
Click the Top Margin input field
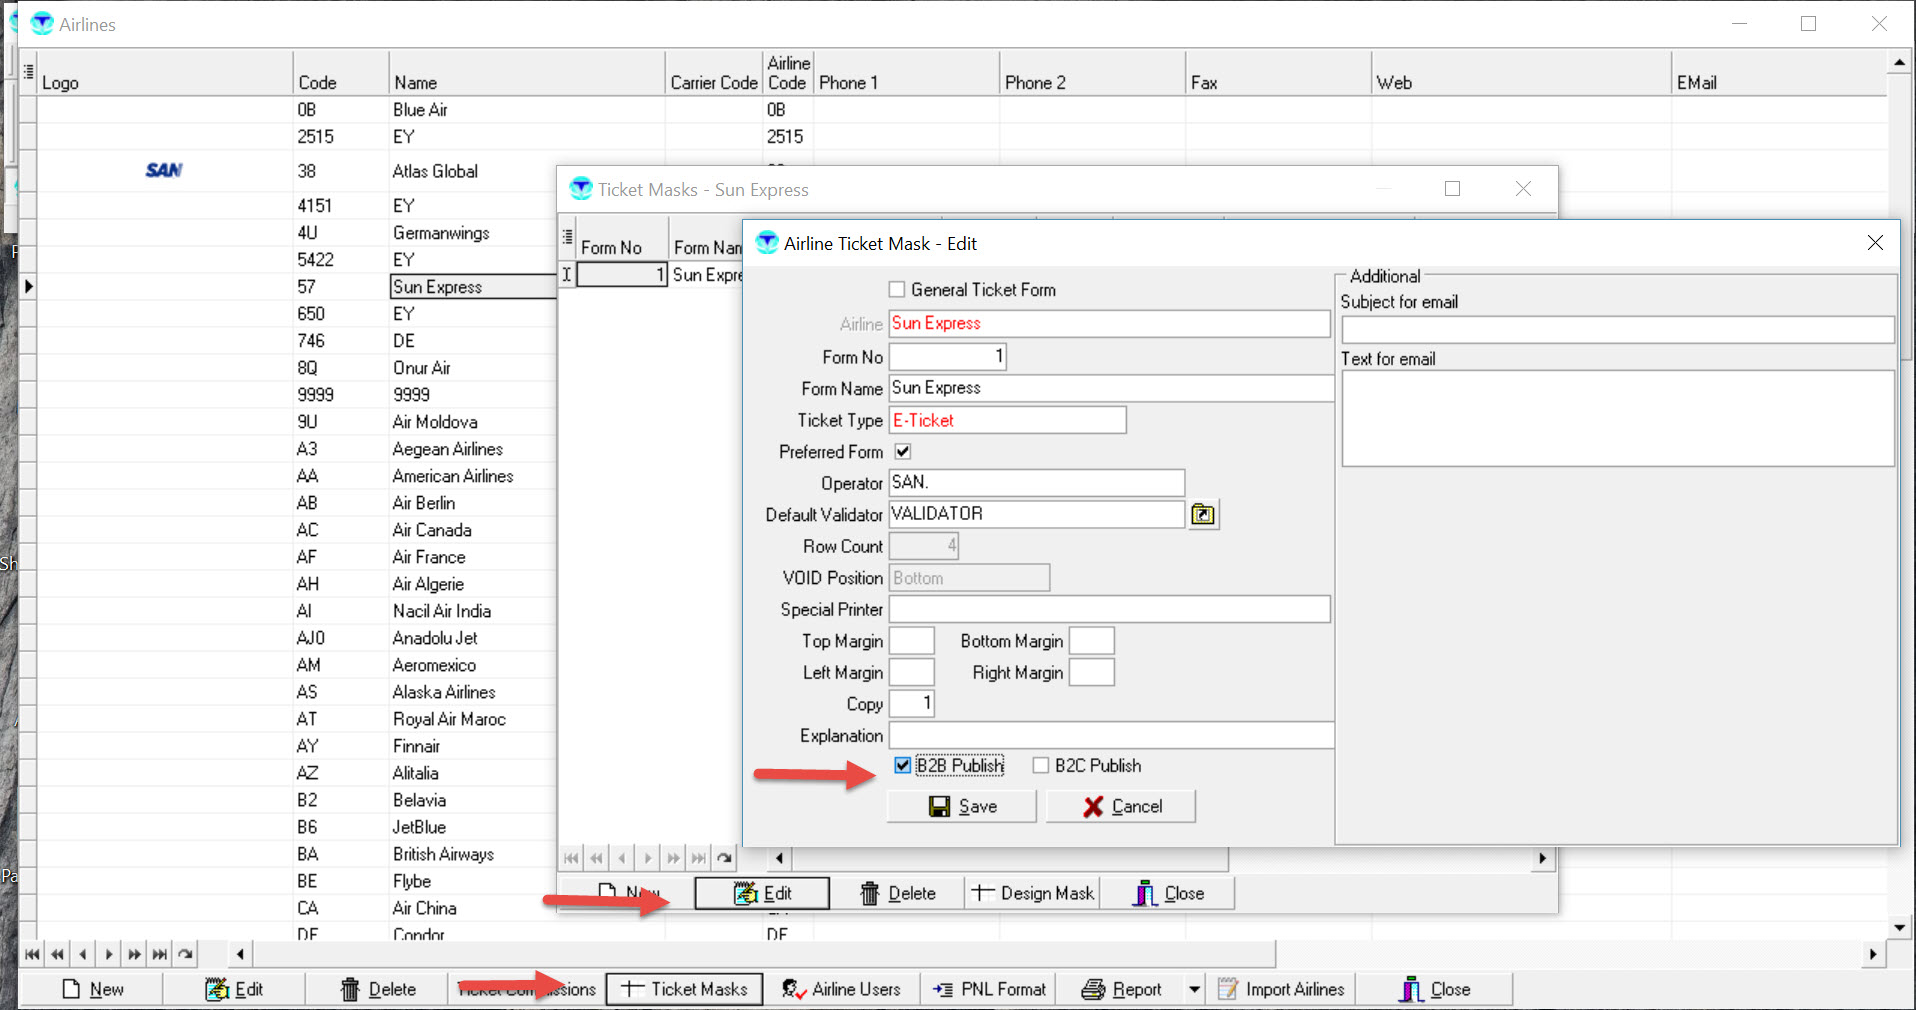(911, 641)
